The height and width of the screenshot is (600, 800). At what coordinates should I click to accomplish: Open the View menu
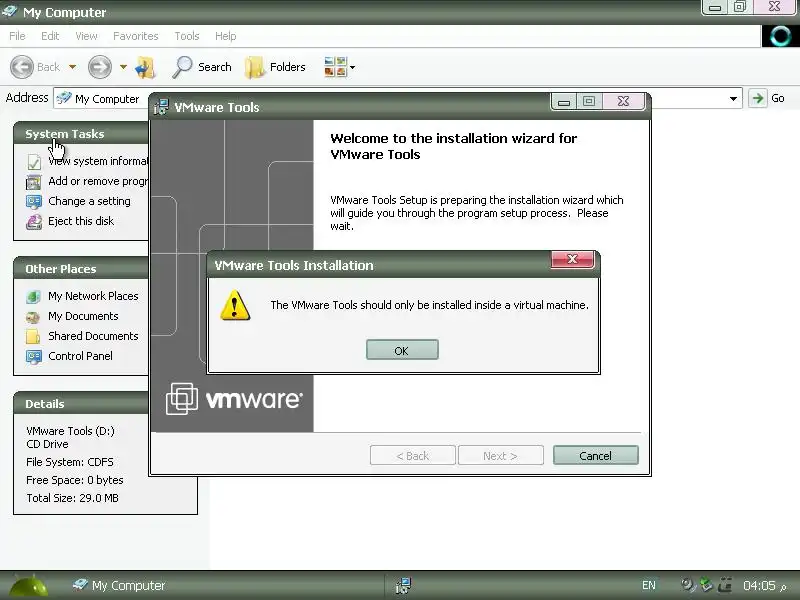pos(86,36)
